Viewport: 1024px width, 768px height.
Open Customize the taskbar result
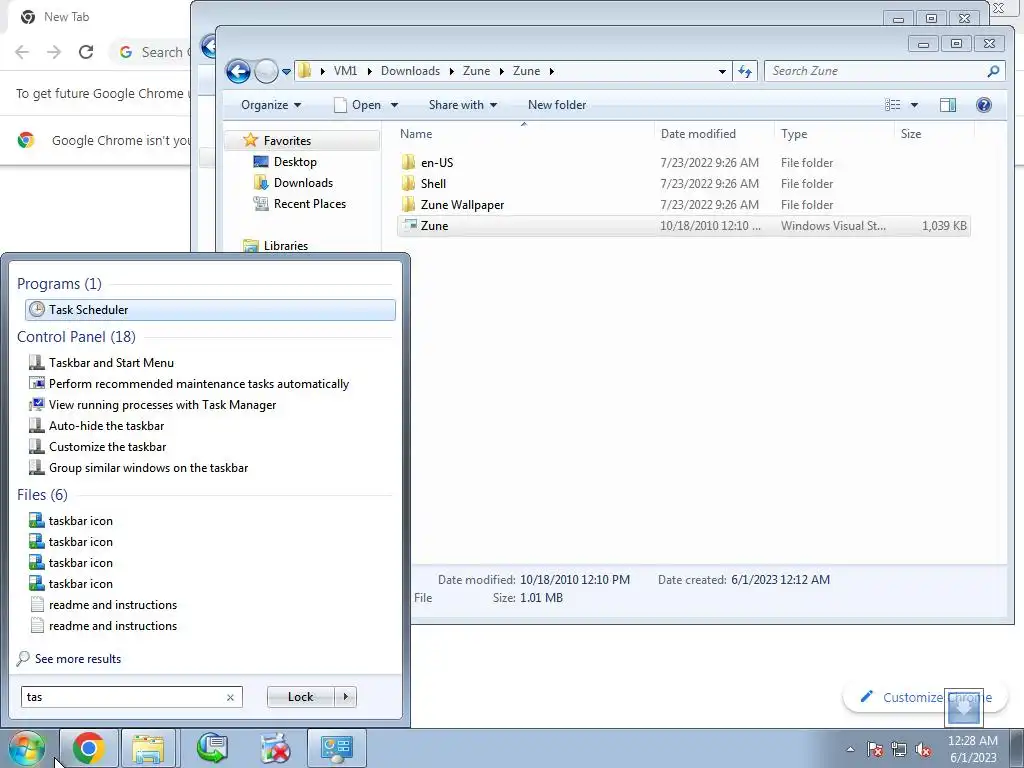(x=97, y=447)
